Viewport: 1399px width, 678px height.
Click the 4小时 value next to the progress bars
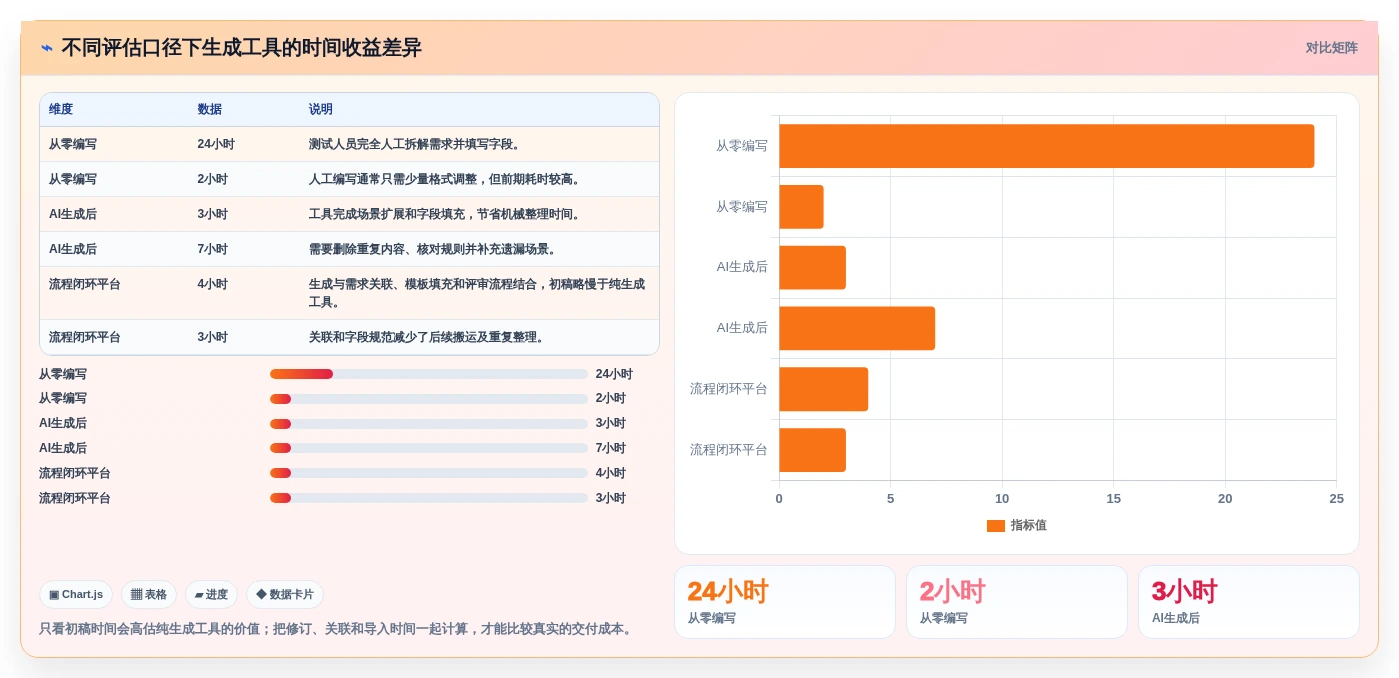tap(610, 473)
